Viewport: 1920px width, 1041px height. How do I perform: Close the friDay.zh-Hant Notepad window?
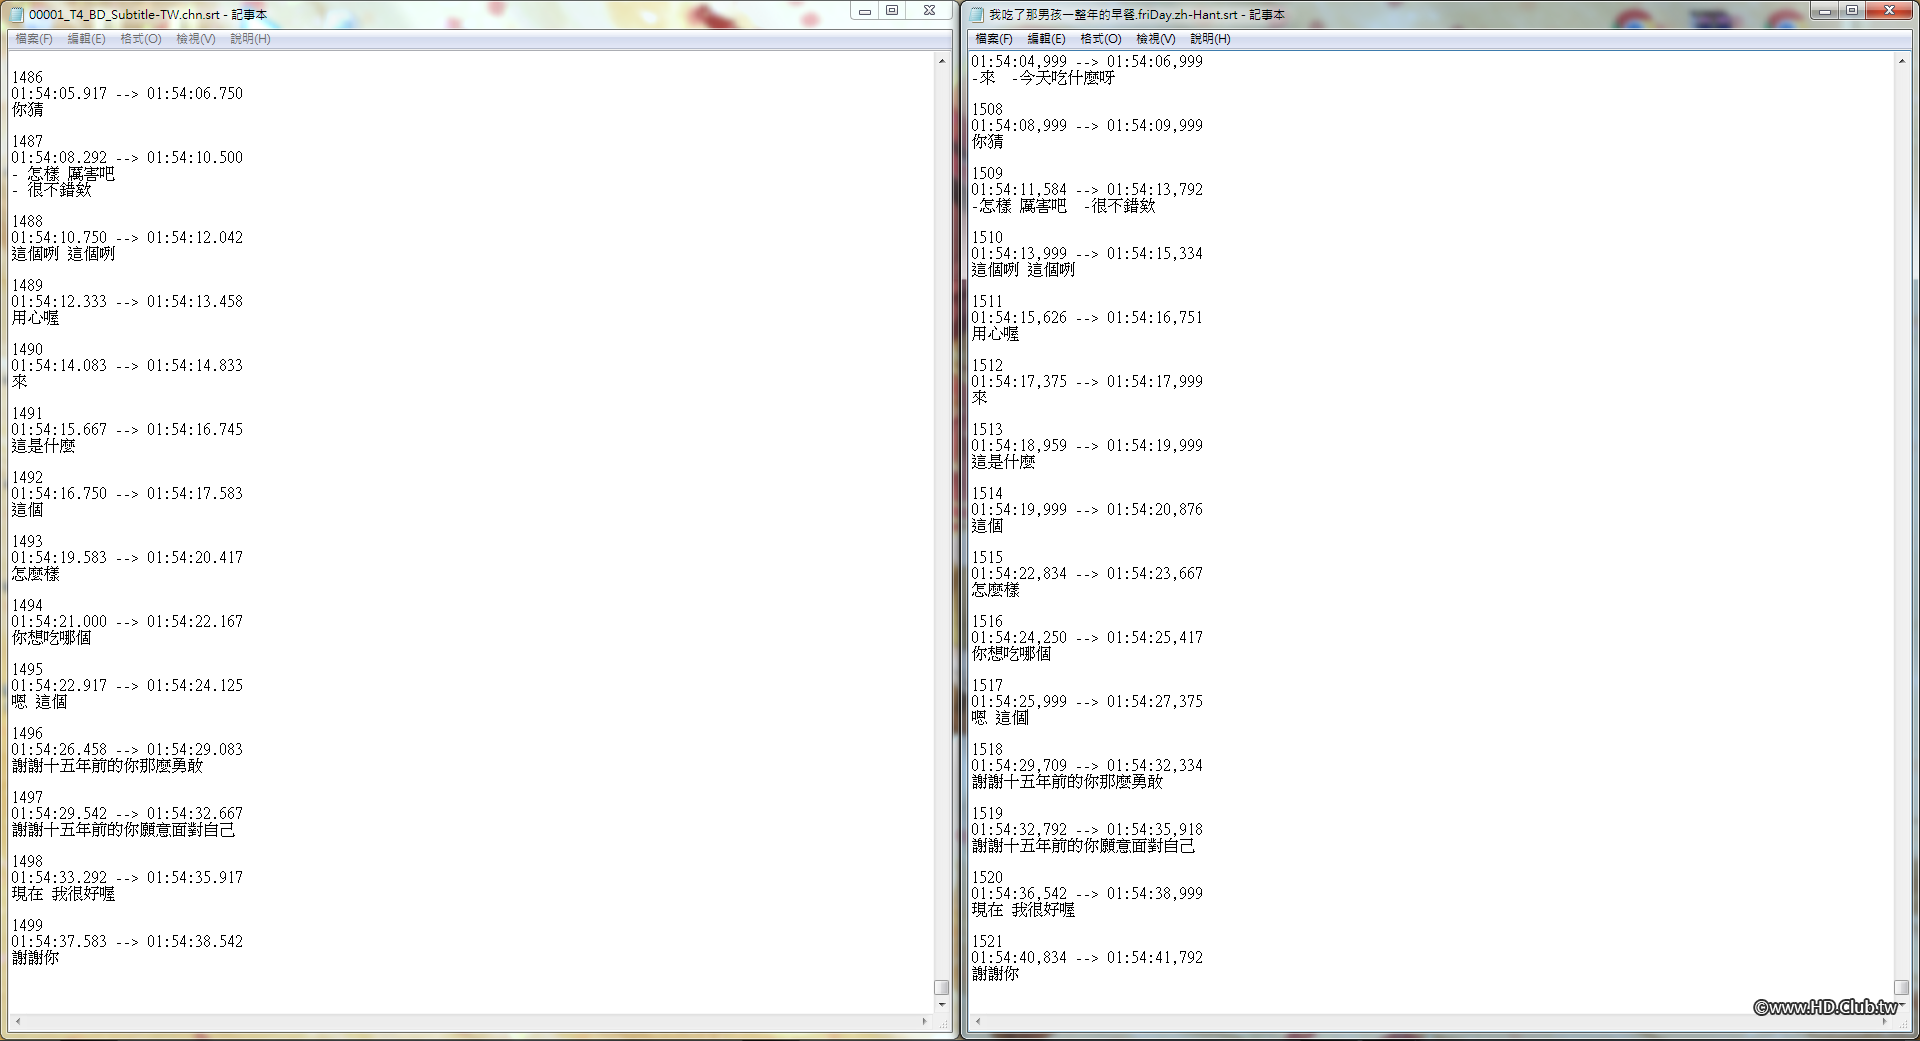[1889, 11]
